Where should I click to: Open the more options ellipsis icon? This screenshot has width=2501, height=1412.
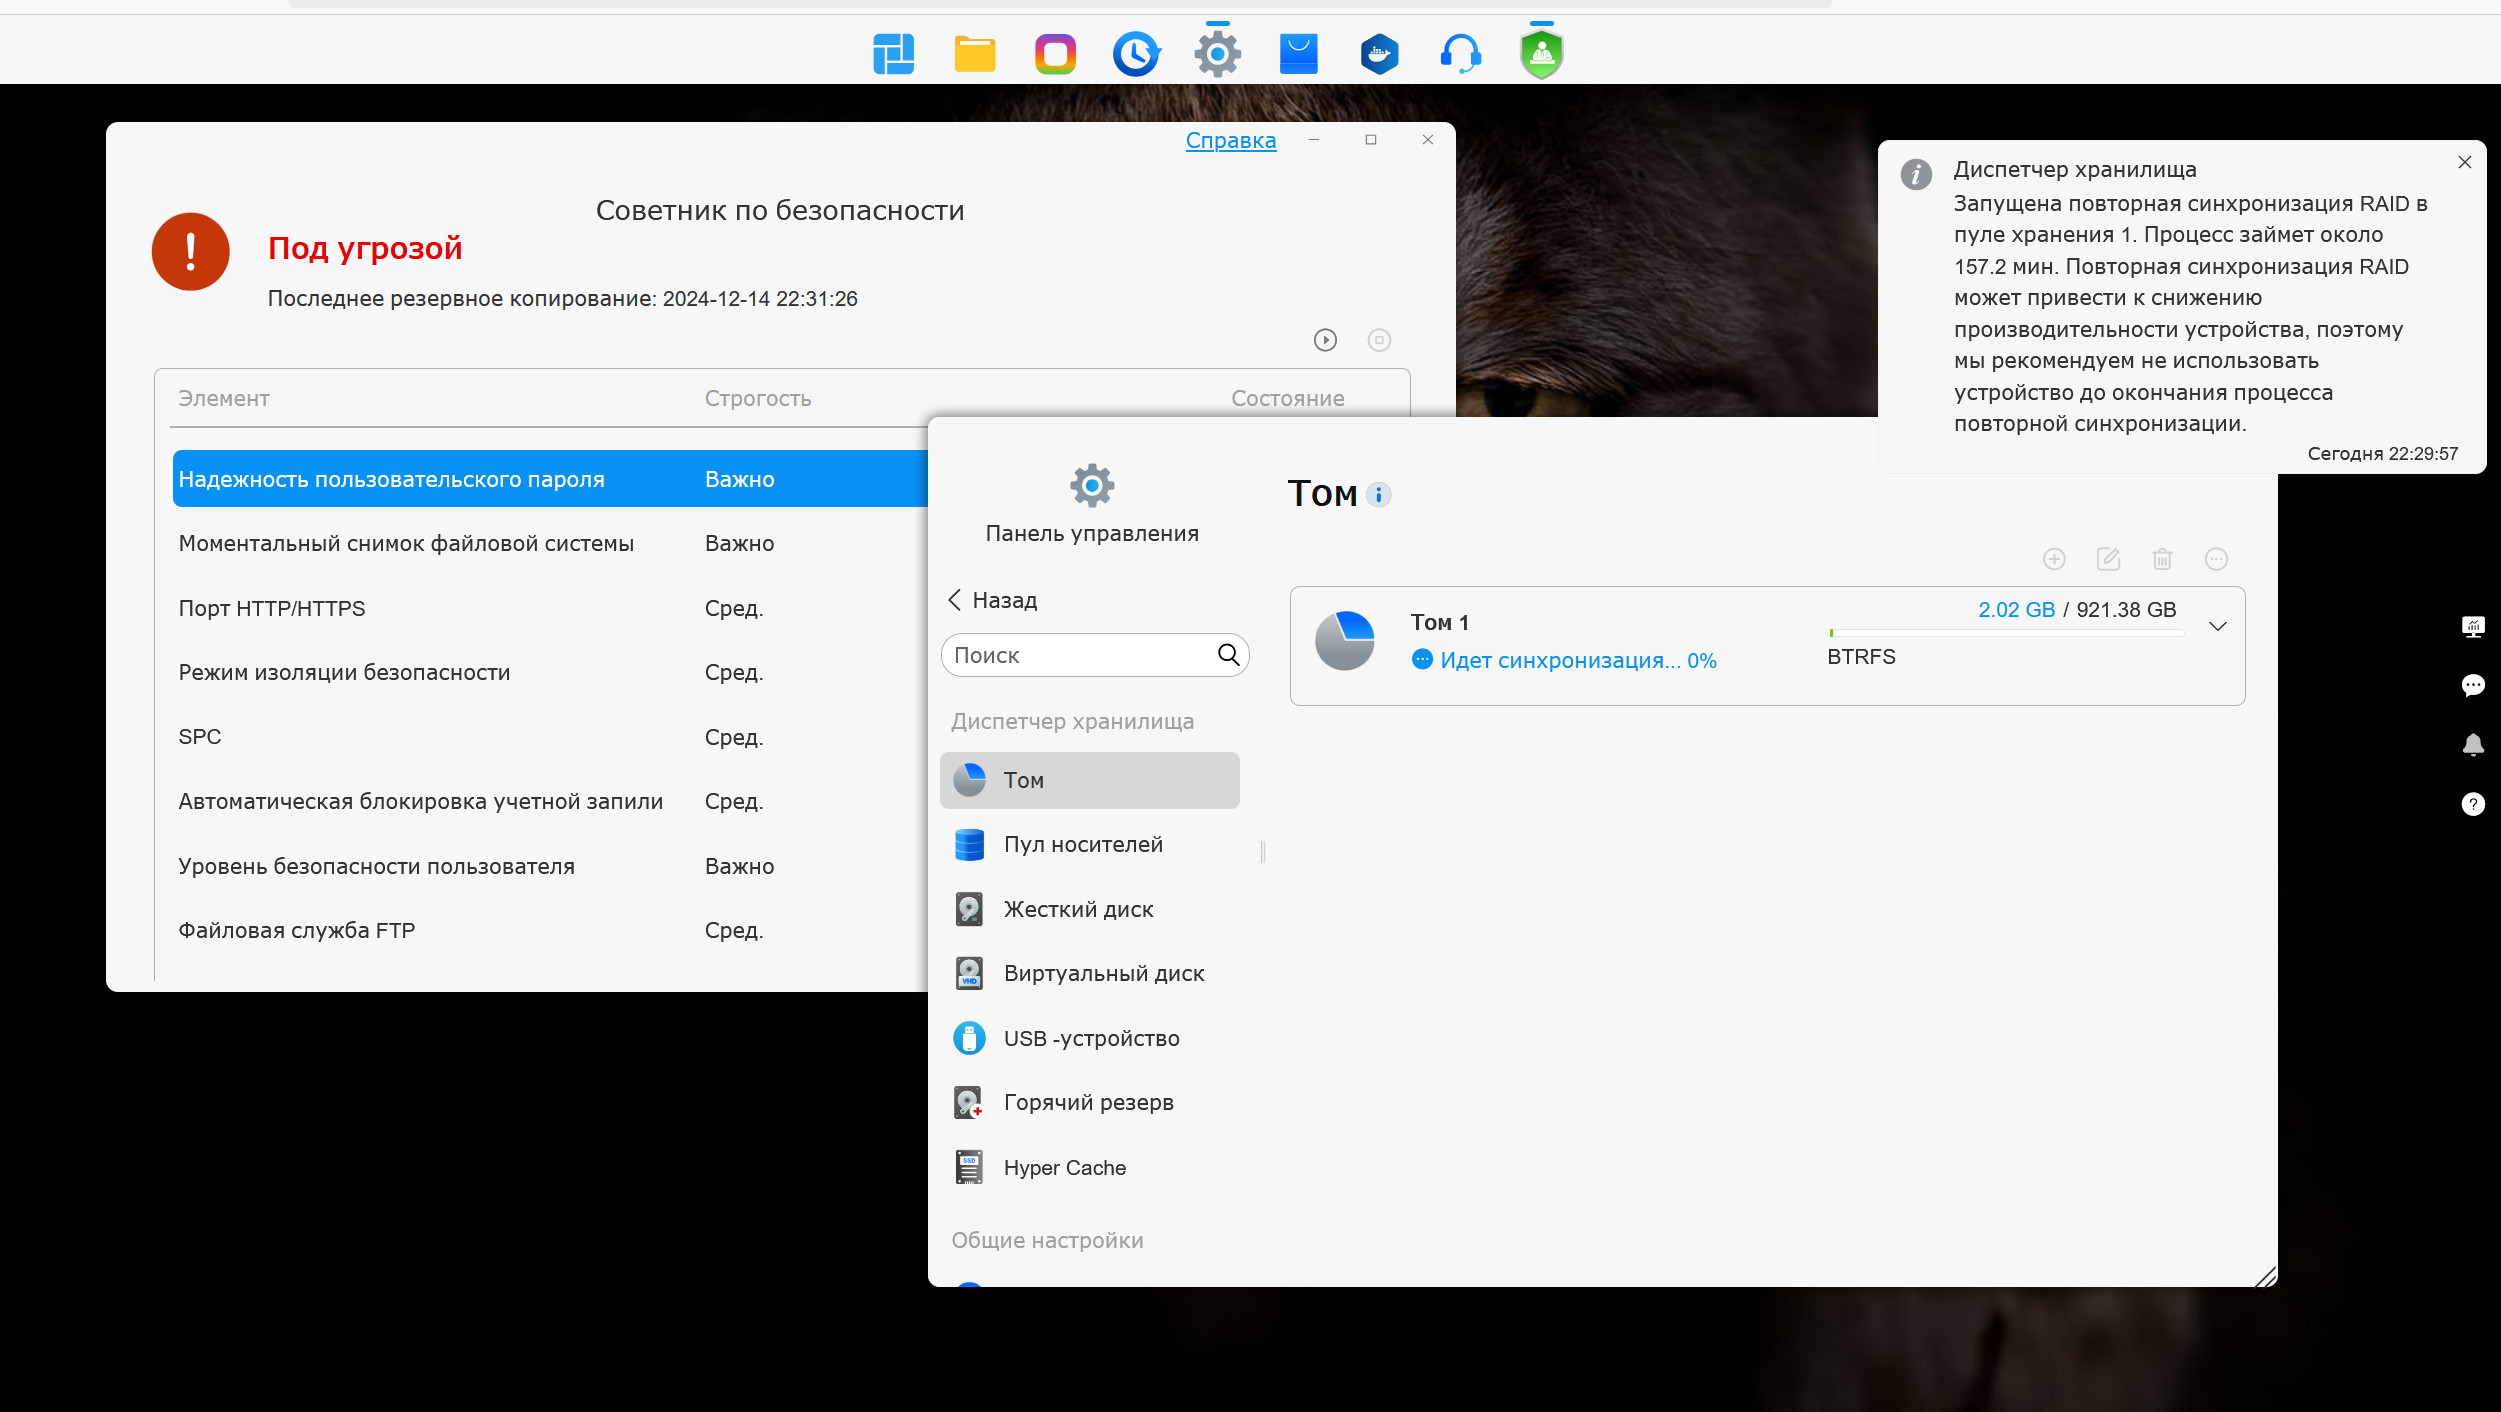click(x=2216, y=559)
